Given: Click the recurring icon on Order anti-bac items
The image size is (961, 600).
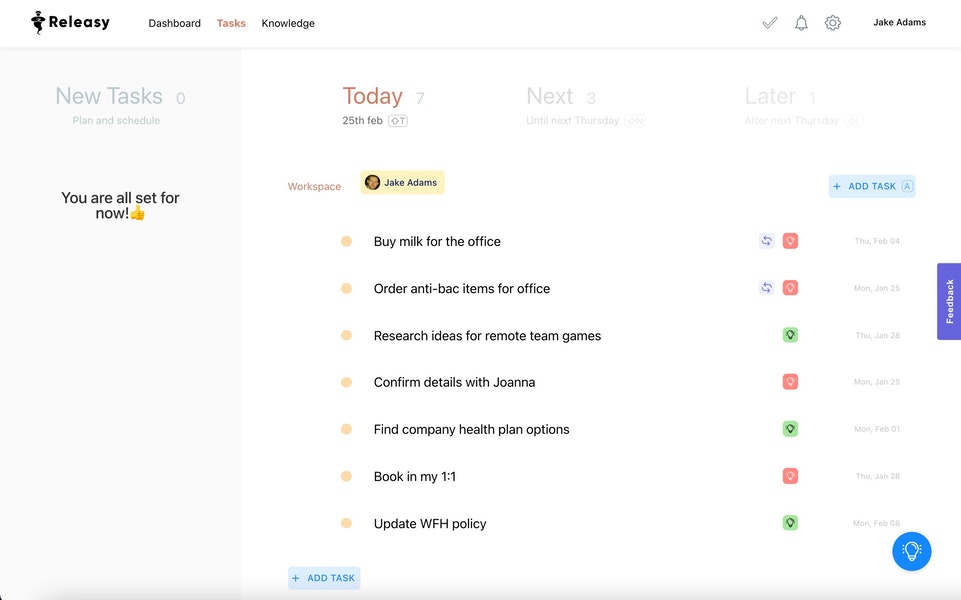Looking at the screenshot, I should tap(766, 287).
